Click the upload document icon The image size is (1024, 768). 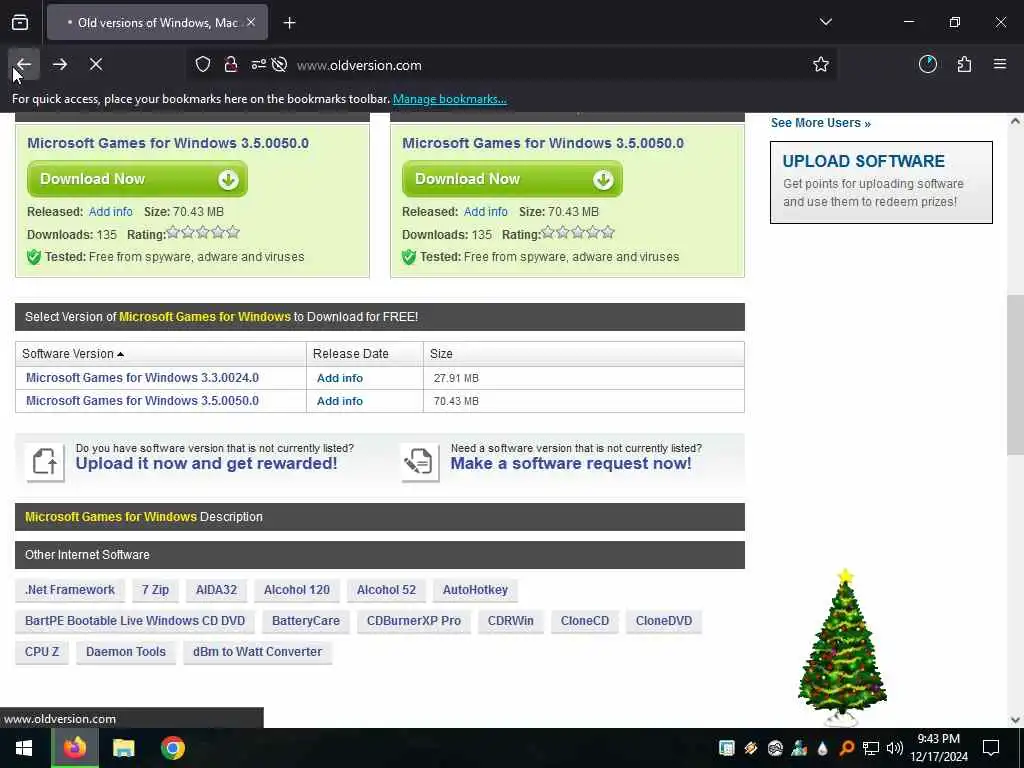pyautogui.click(x=45, y=462)
